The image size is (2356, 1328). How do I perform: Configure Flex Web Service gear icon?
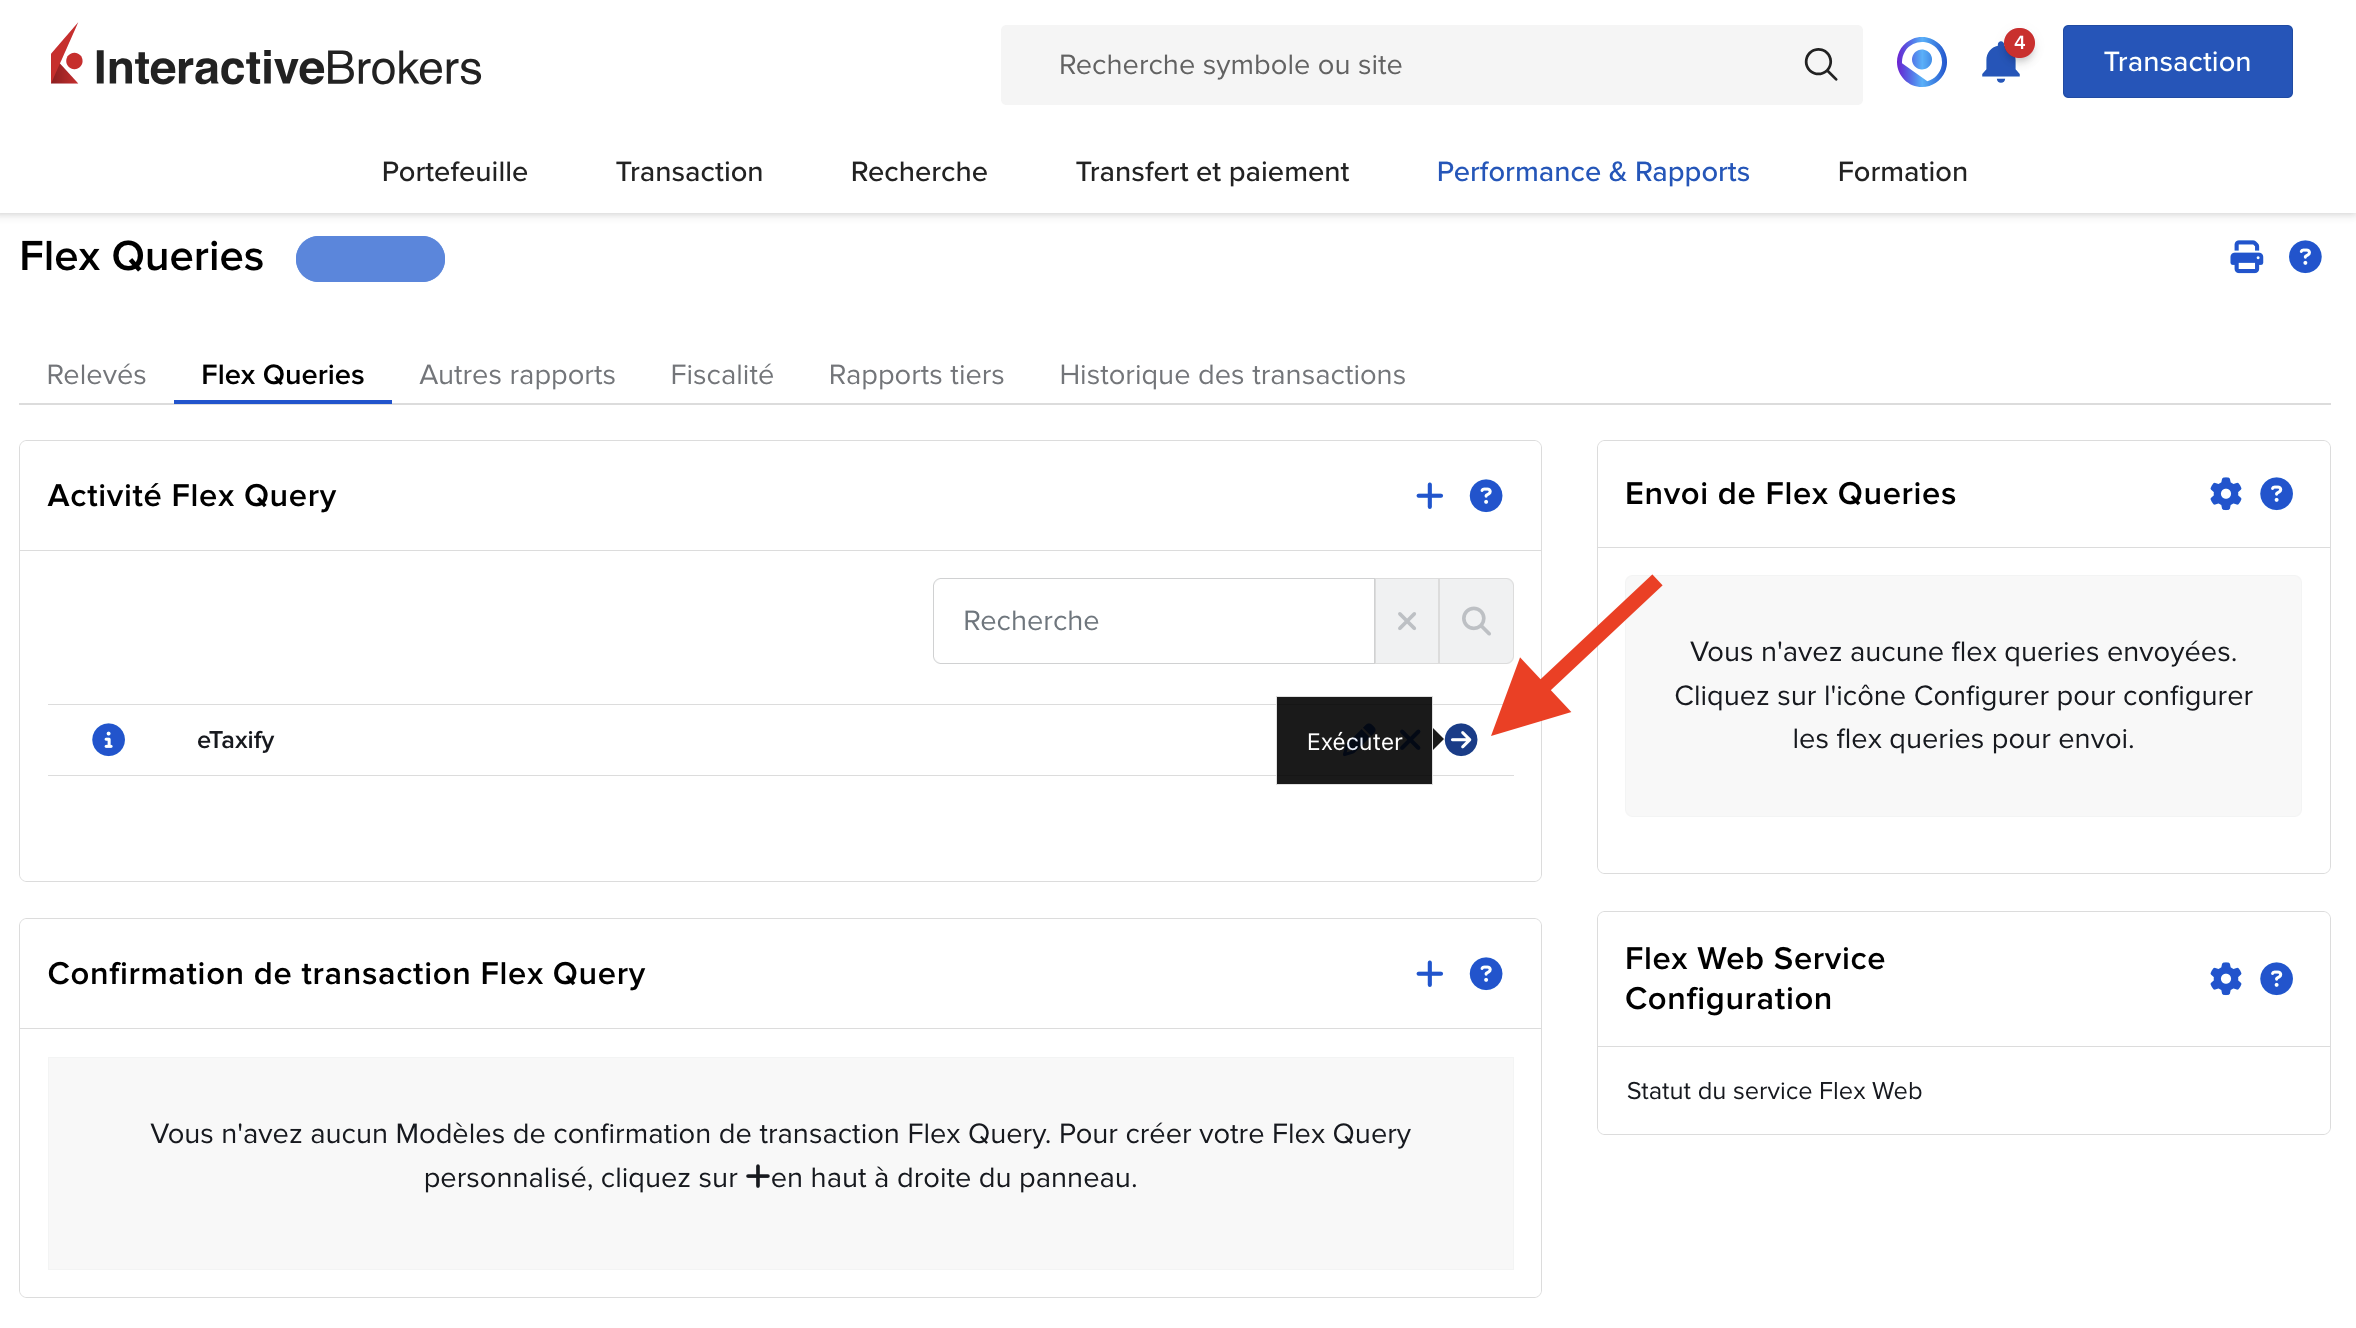tap(2225, 979)
